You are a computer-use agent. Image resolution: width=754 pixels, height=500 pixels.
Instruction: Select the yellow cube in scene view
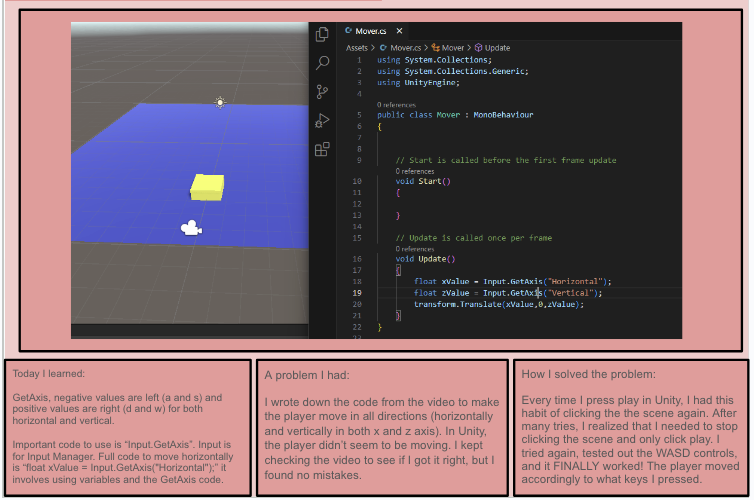click(207, 187)
